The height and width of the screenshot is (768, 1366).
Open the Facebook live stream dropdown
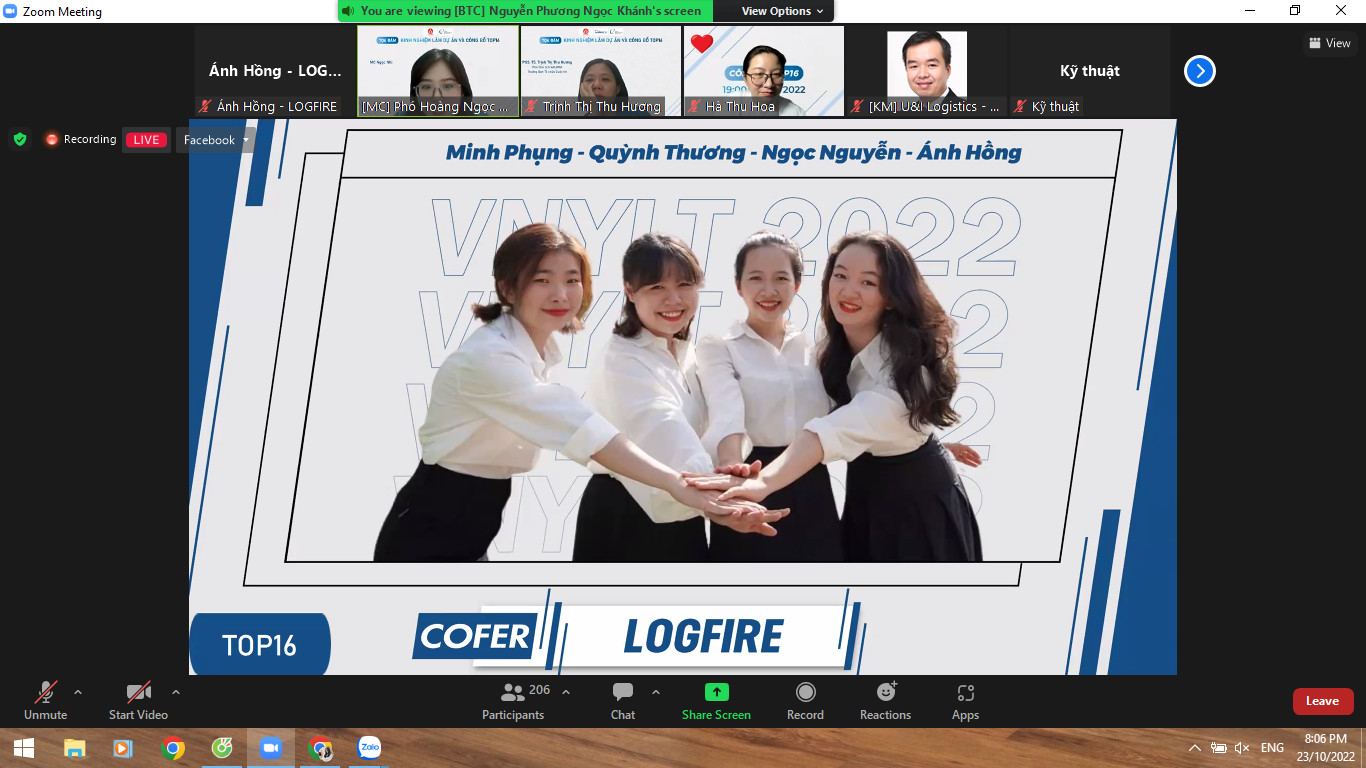(x=217, y=140)
